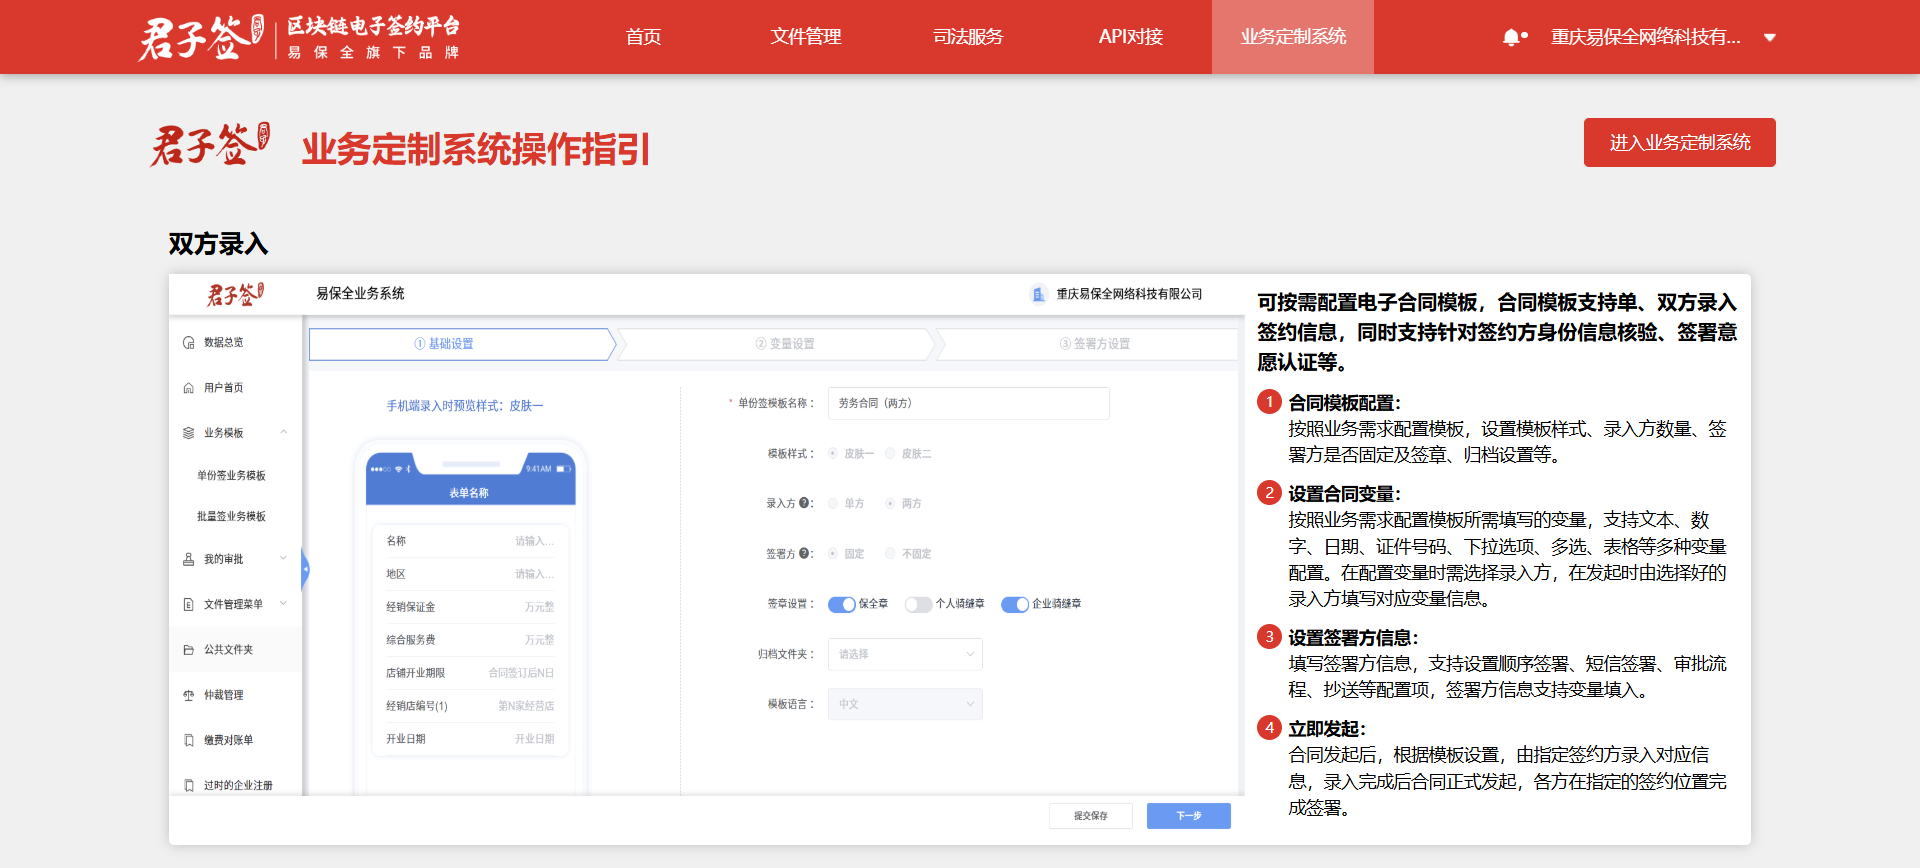Image resolution: width=1920 pixels, height=868 pixels.
Task: Click the 业务模板 layers icon
Action: click(189, 433)
